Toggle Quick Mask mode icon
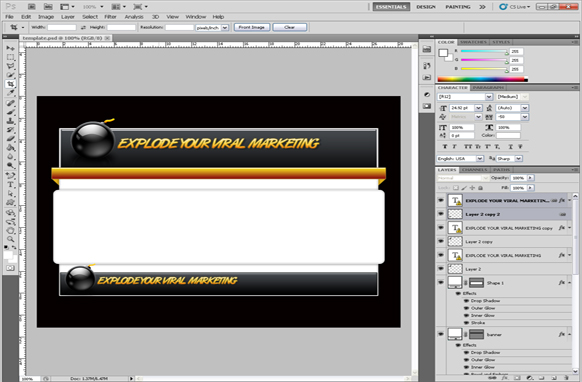Viewport: 582px width, 382px height. point(10,268)
